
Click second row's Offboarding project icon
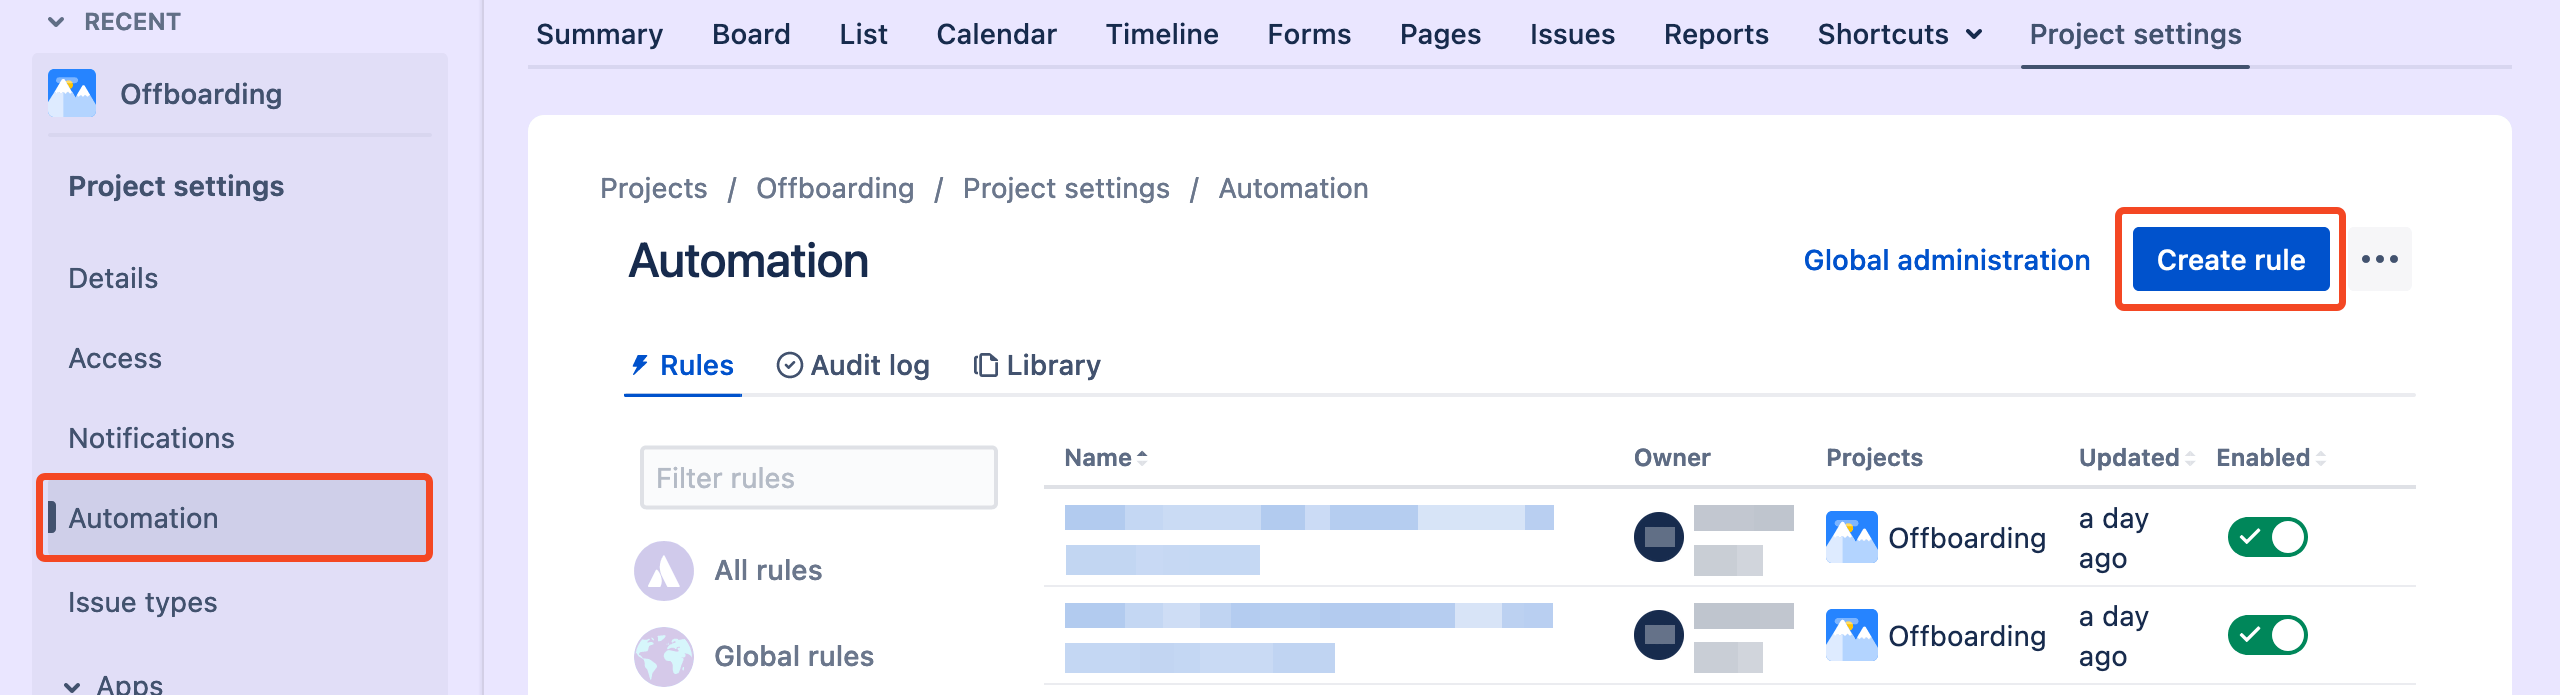(1852, 635)
